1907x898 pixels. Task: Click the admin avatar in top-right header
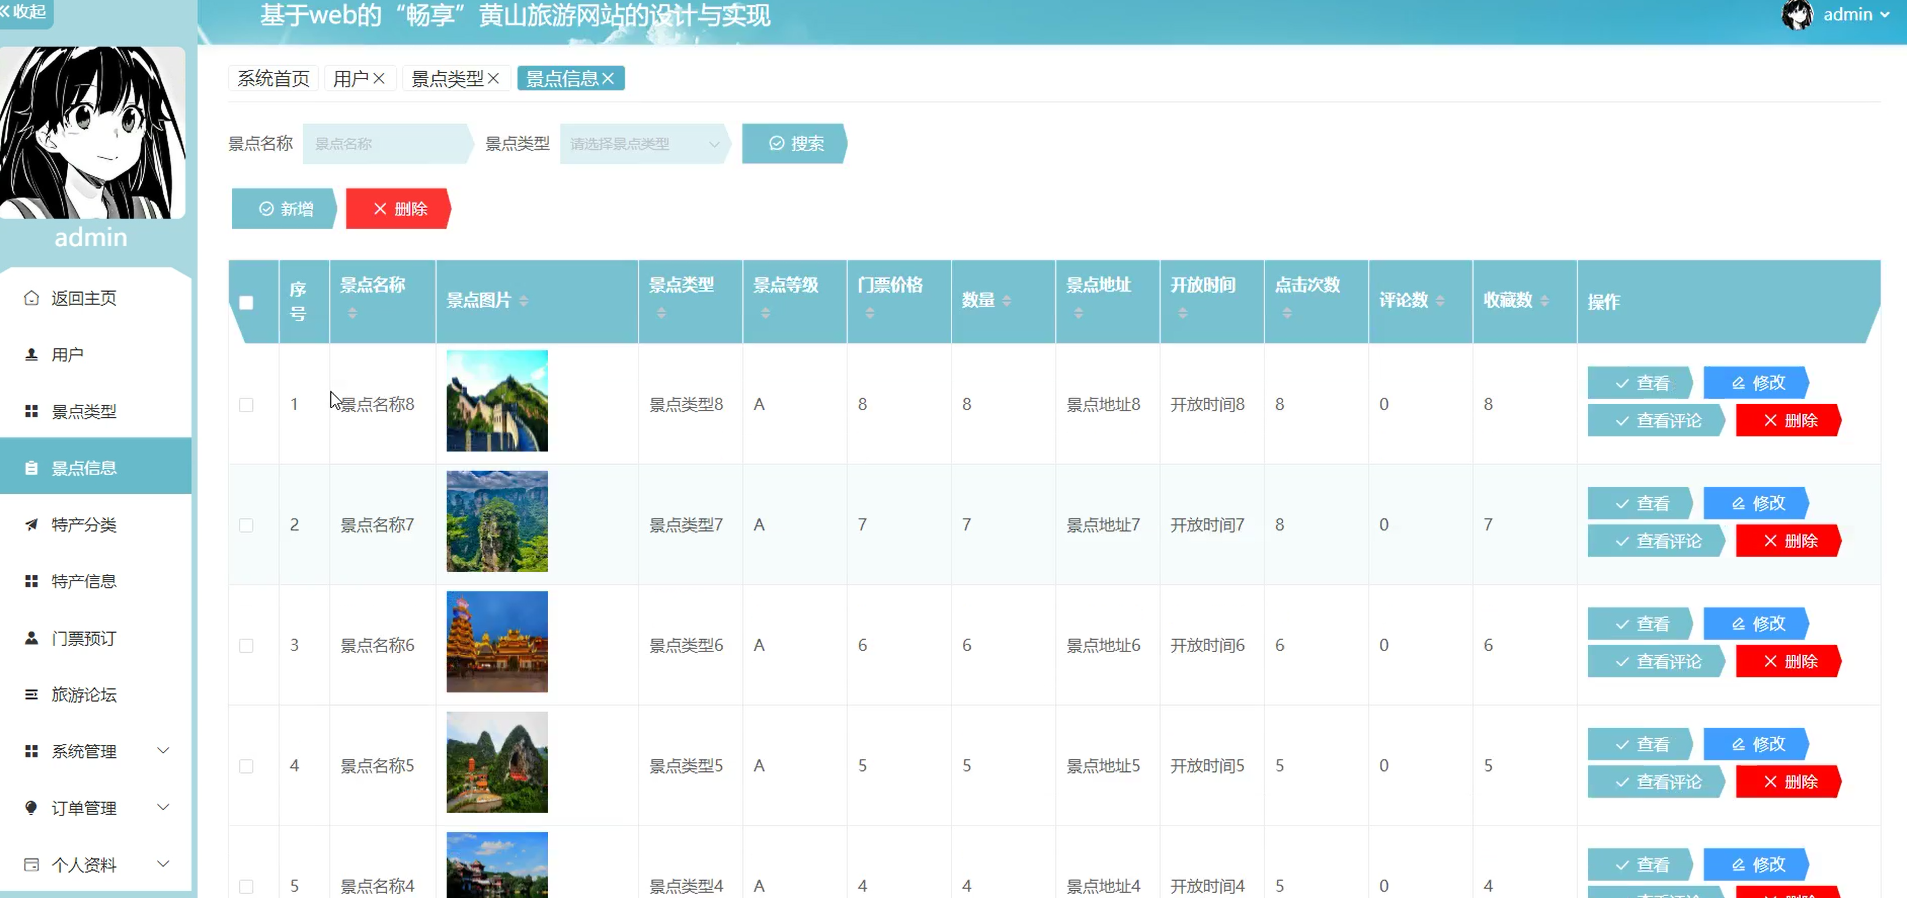point(1797,15)
